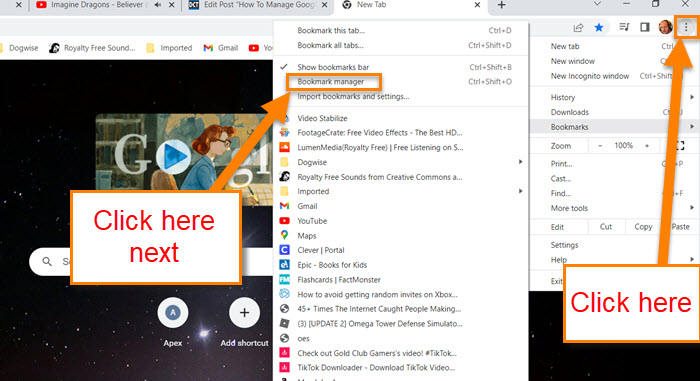
Task: Play the Google Doodle video thumbnail
Action: click(x=173, y=157)
